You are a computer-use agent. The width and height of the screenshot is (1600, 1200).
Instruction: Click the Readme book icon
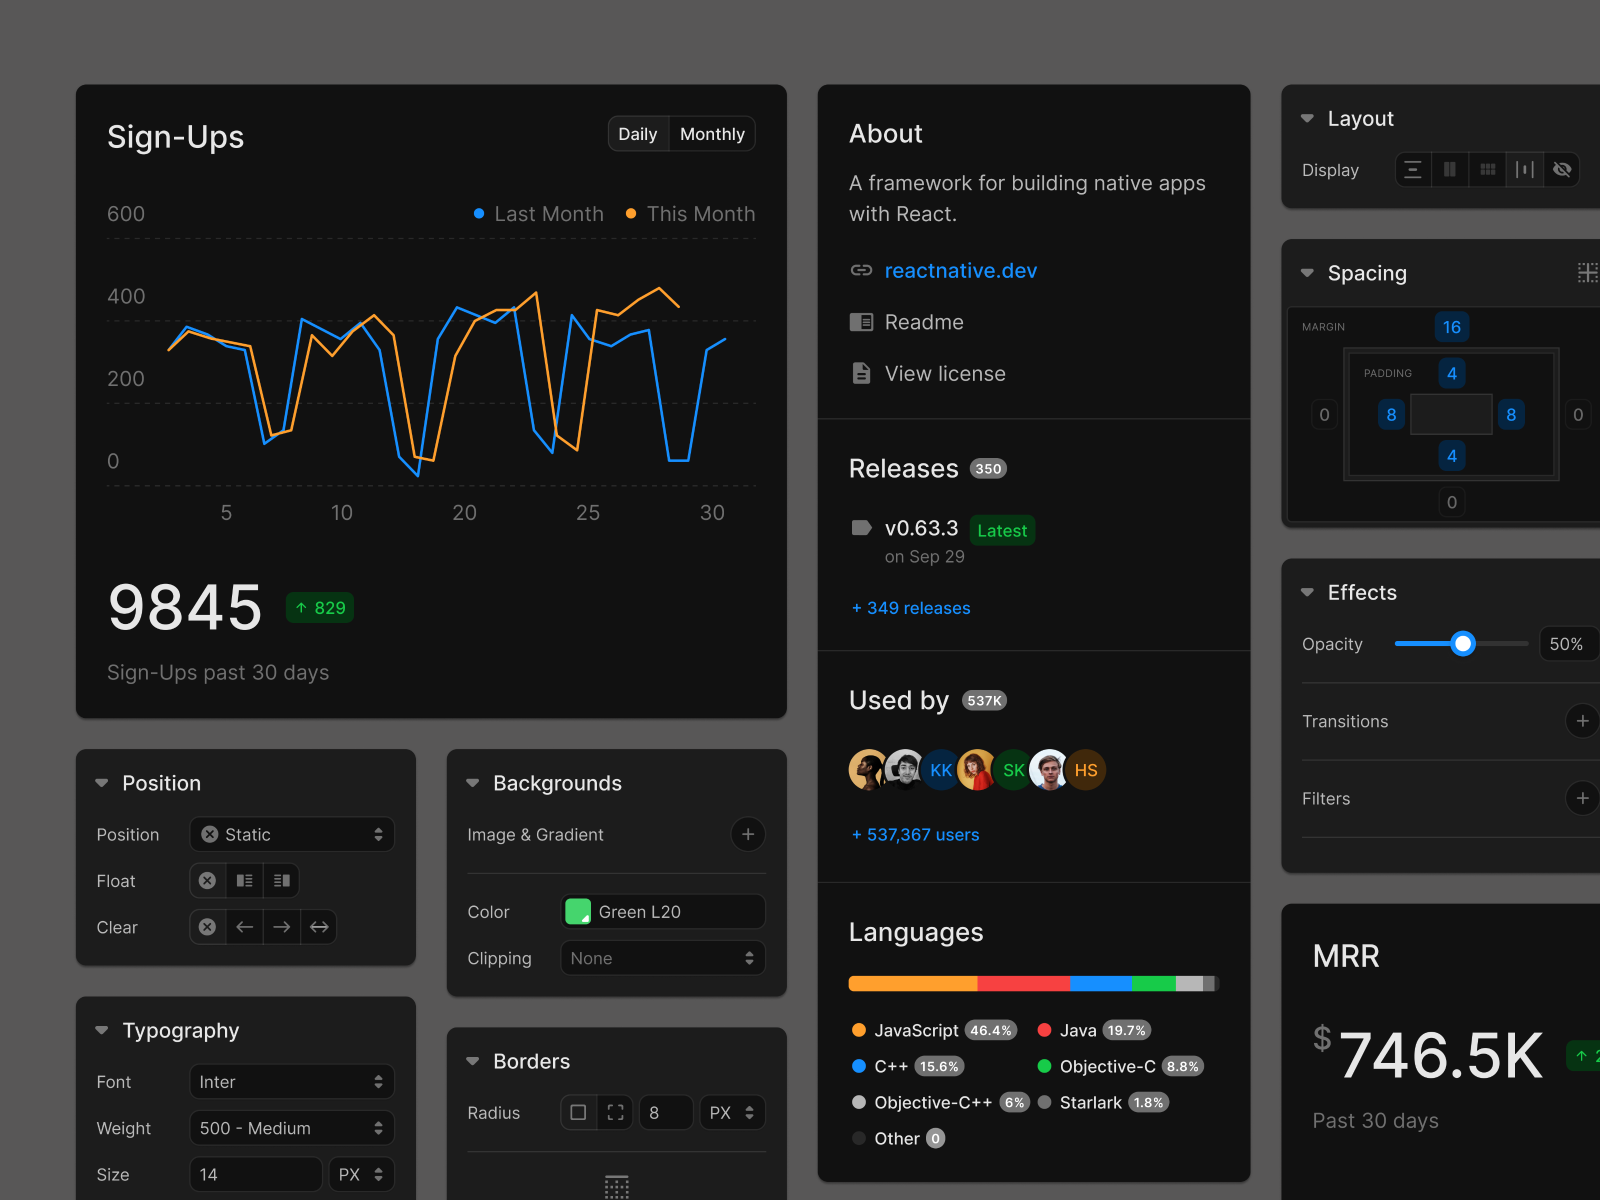coord(861,322)
